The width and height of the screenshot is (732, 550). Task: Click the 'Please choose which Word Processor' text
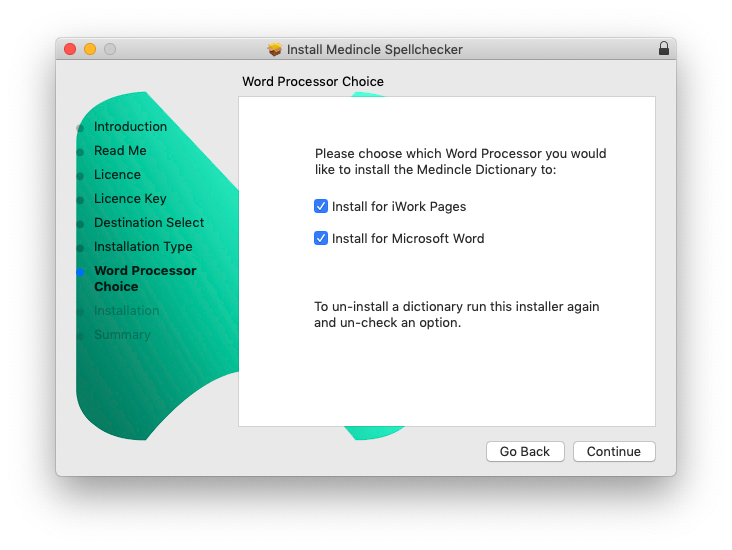click(x=460, y=162)
